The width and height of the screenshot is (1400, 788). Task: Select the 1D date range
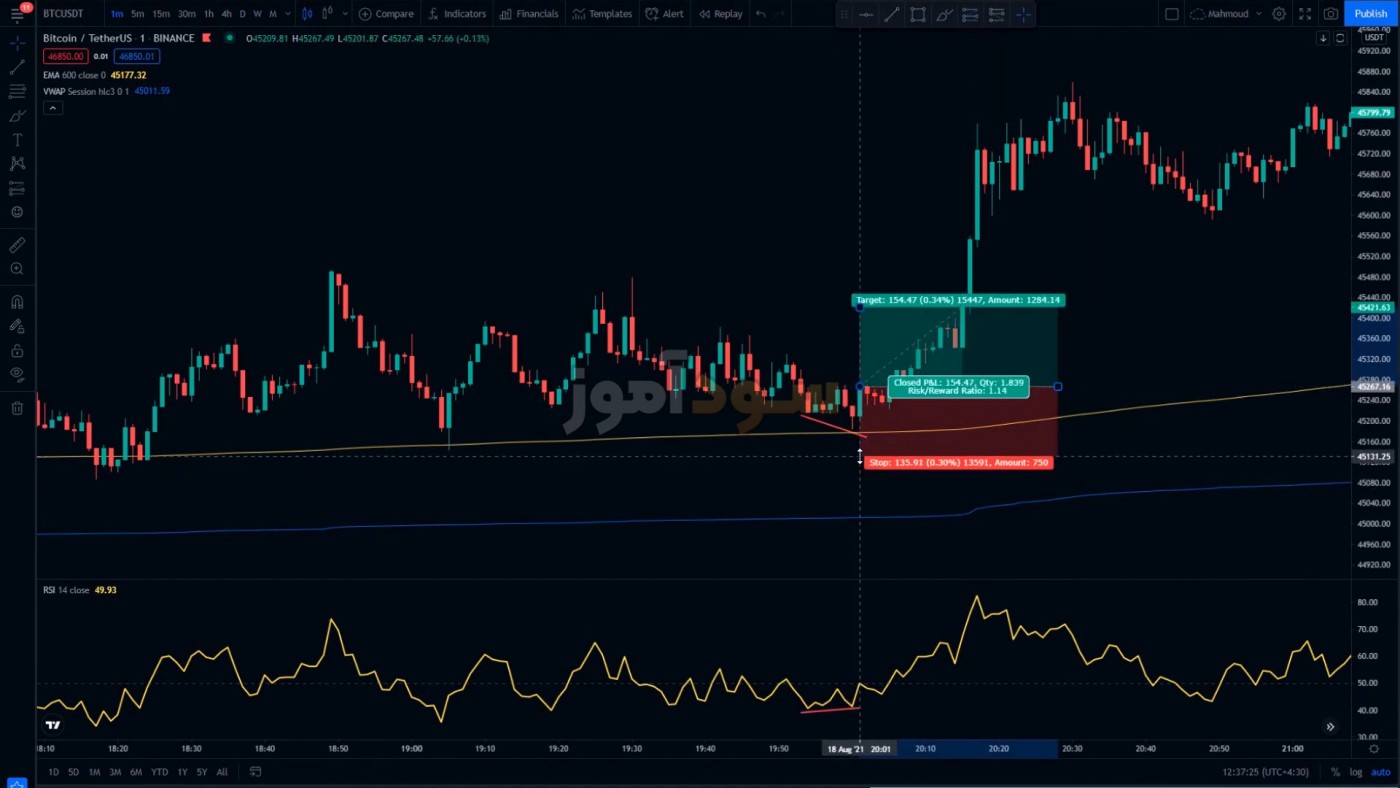[x=54, y=772]
